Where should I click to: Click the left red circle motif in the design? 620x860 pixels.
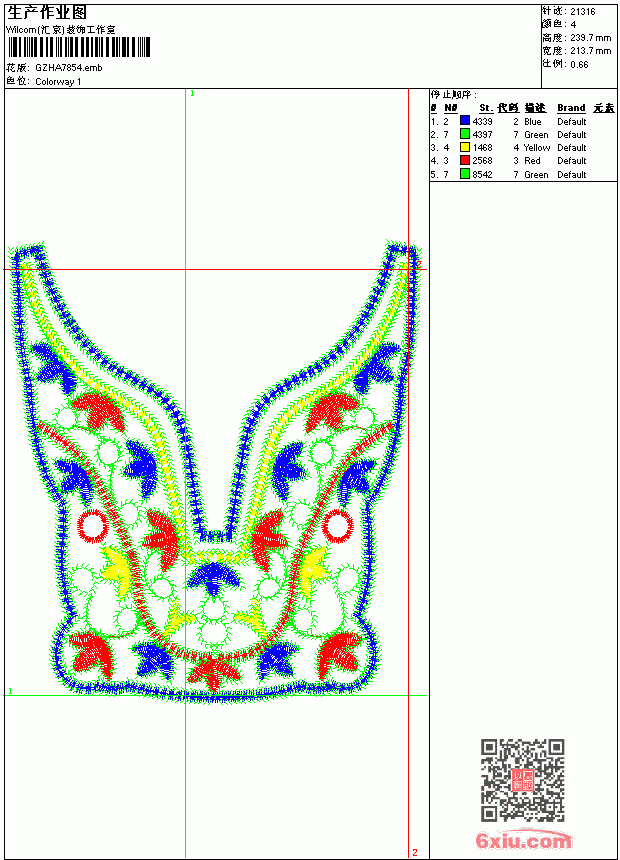point(93,527)
